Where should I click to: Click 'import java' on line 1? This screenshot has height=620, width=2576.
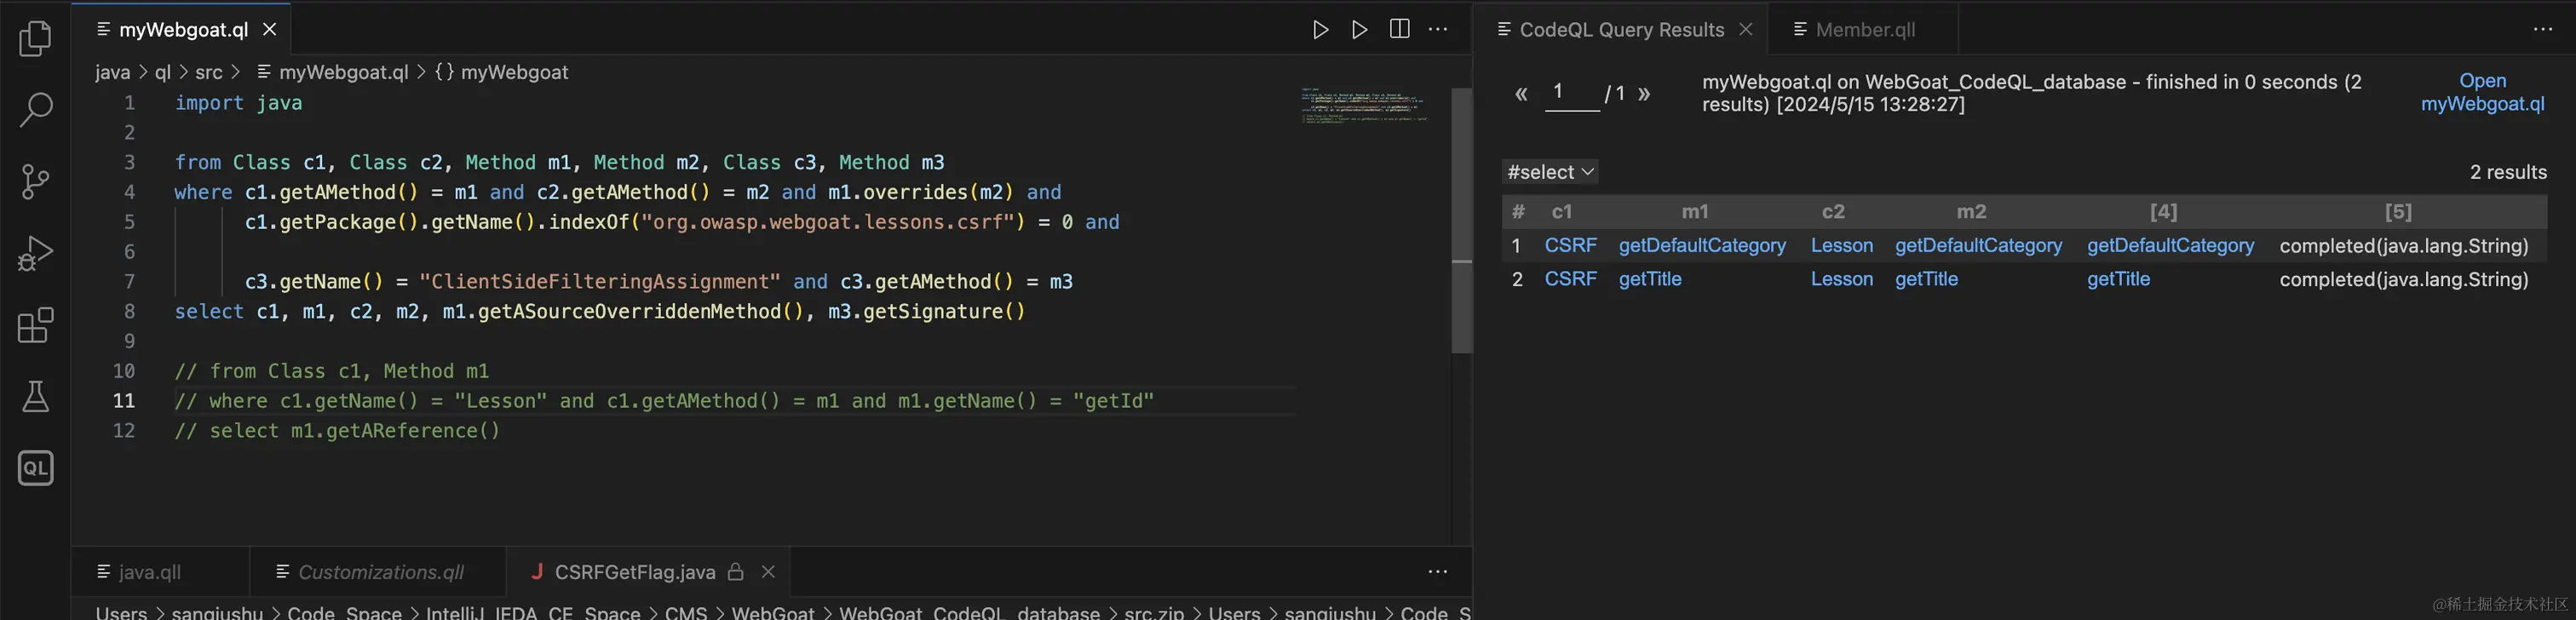[238, 103]
